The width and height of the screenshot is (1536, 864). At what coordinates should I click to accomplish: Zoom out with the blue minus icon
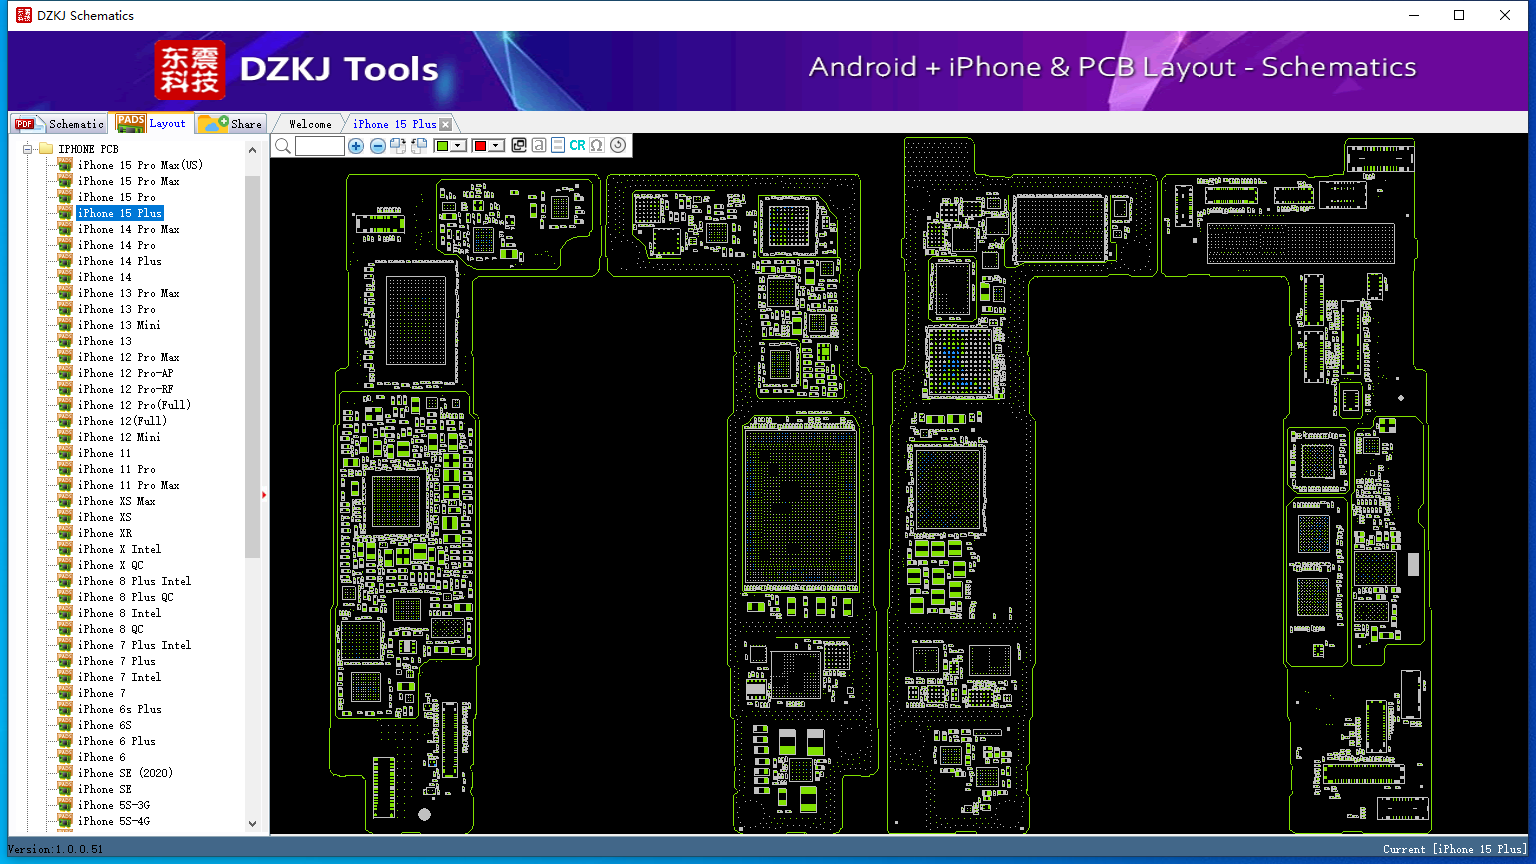[378, 146]
